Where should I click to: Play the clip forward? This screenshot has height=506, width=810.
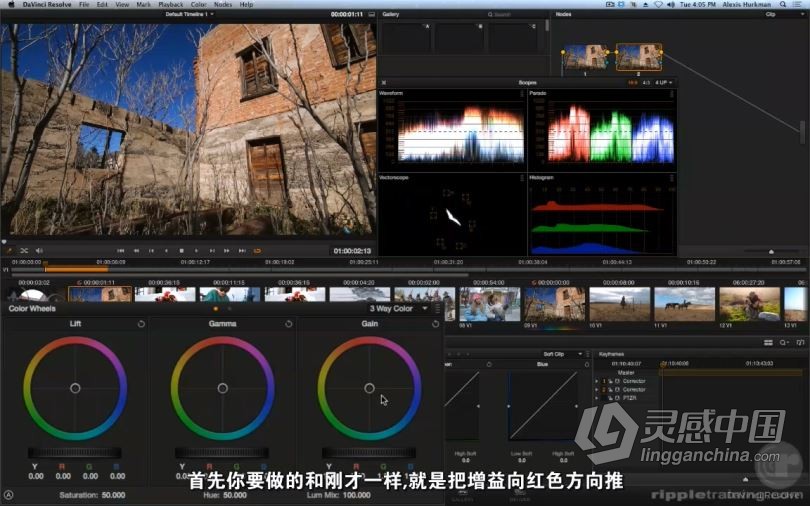click(196, 250)
